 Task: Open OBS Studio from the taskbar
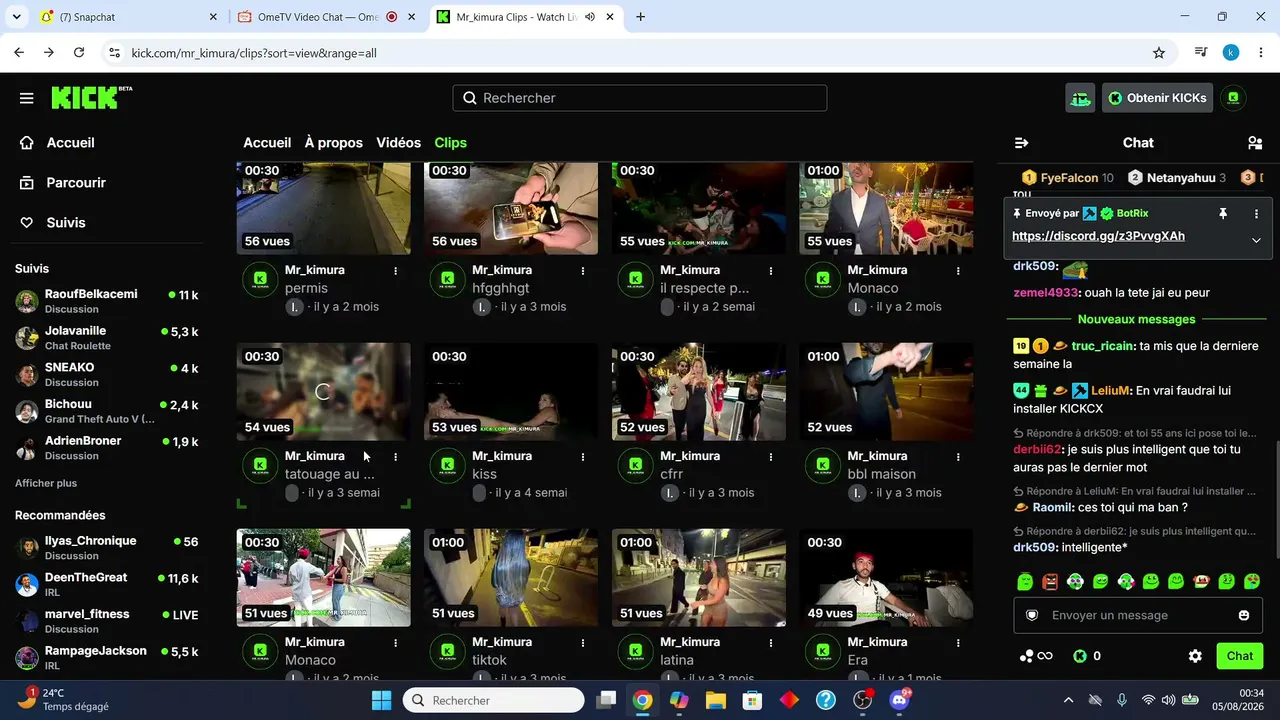pyautogui.click(x=863, y=700)
